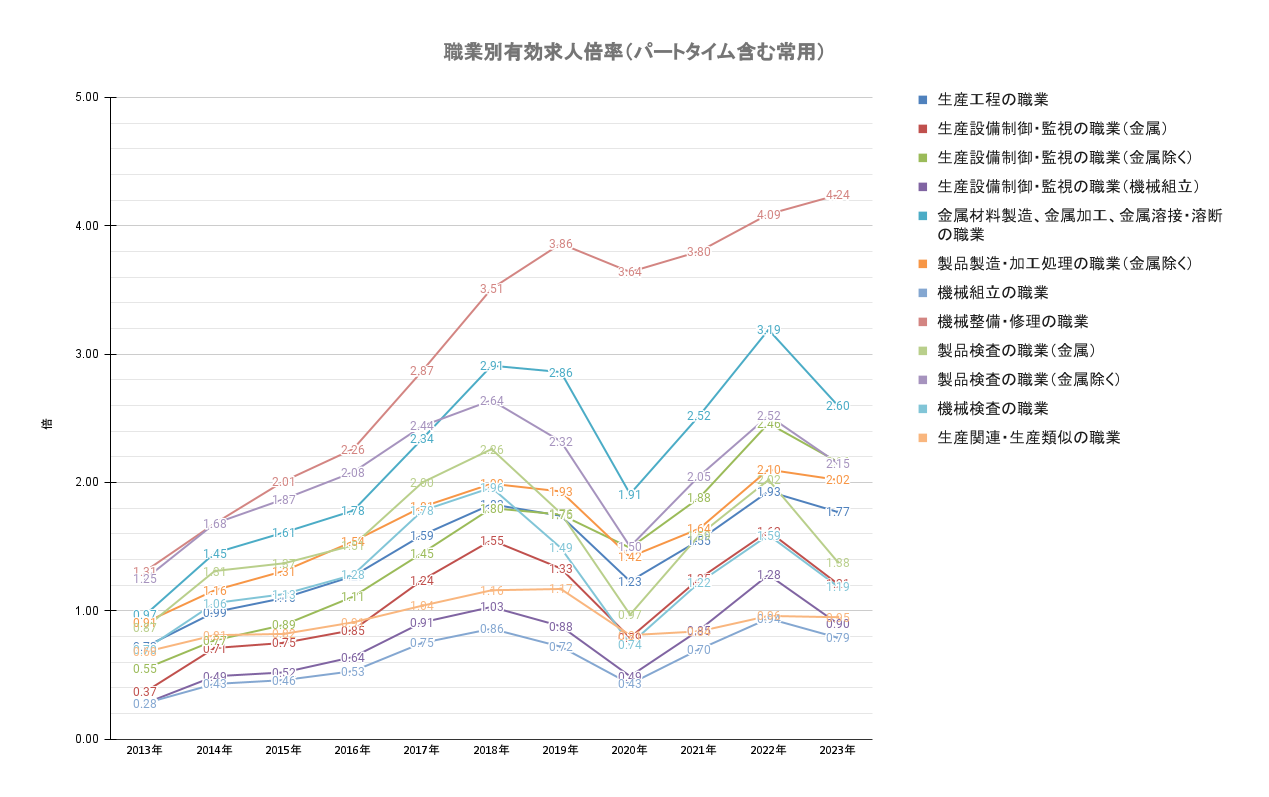Click the 2018年 label on the x-axis

pos(491,750)
